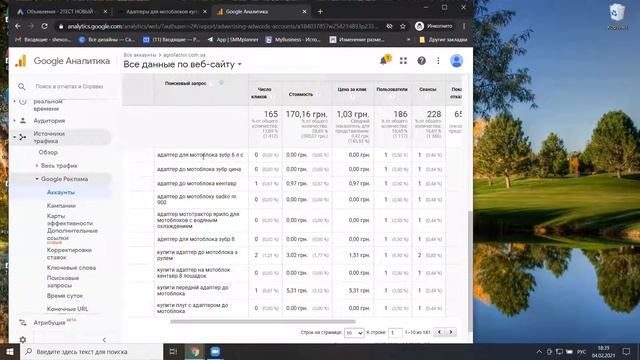Open the admin settings gear icon

(x=22, y=340)
